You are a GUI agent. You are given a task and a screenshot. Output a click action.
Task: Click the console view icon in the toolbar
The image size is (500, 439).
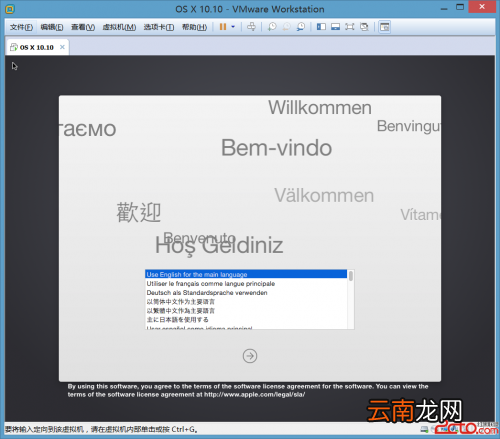[x=384, y=27]
